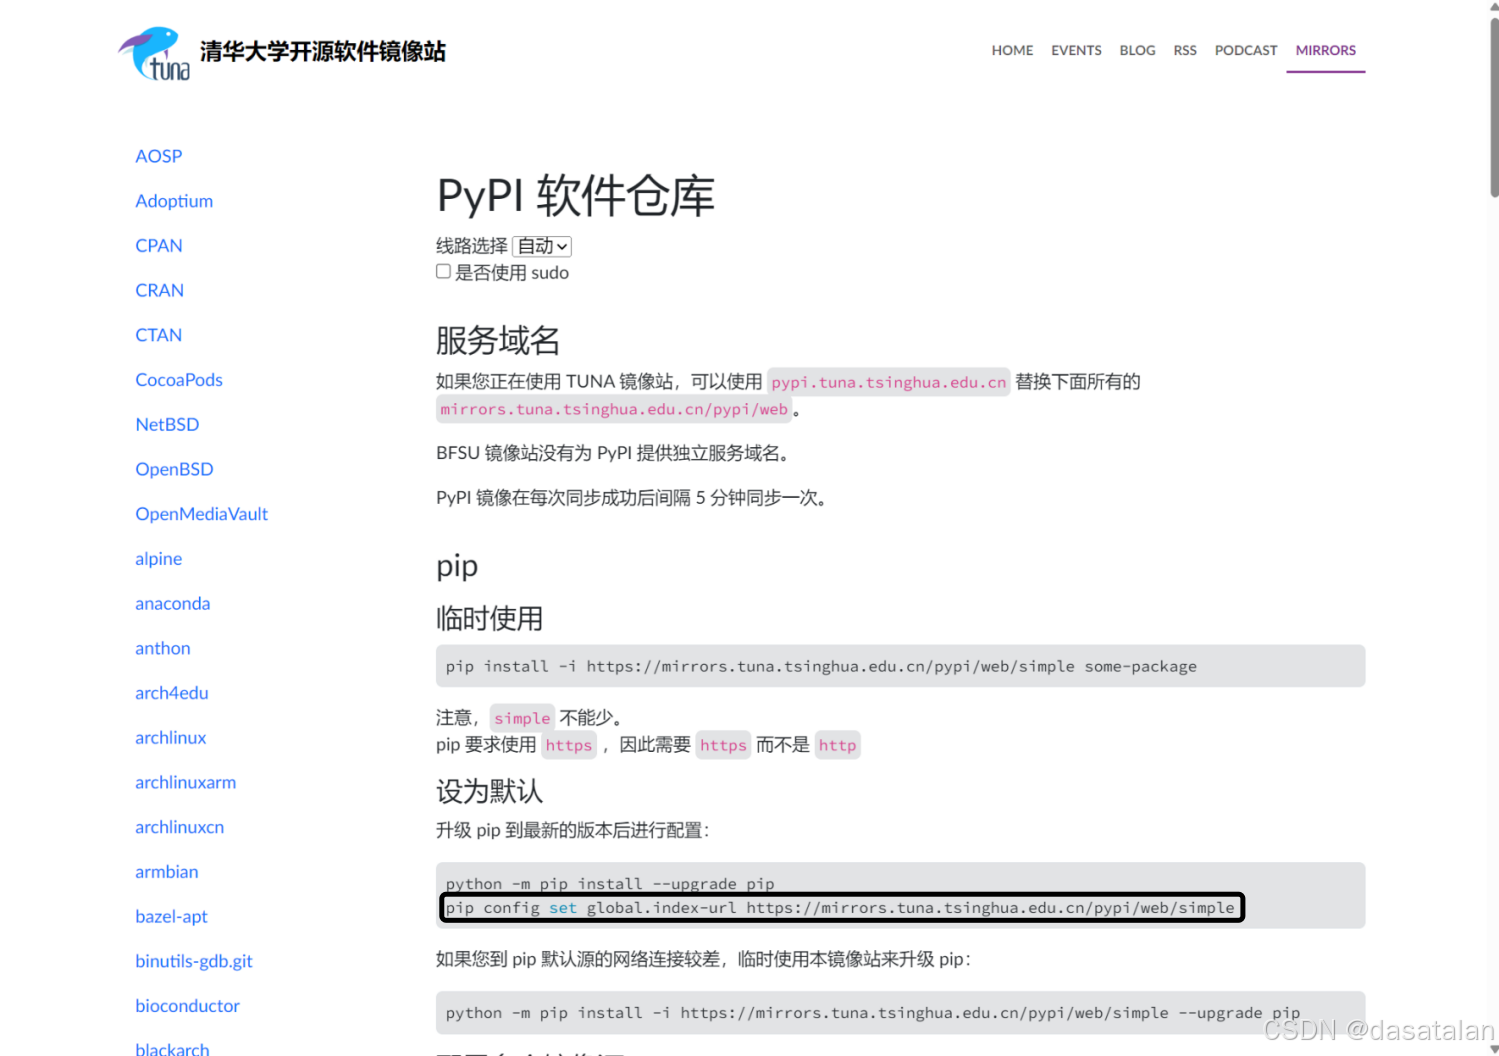Click the pip config set global.index-url line
The width and height of the screenshot is (1499, 1056).
pyautogui.click(x=841, y=908)
